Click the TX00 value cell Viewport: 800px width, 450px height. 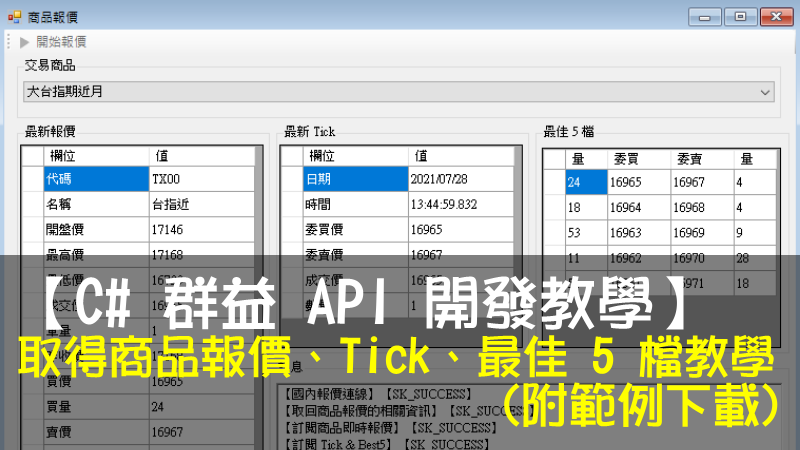pos(202,179)
